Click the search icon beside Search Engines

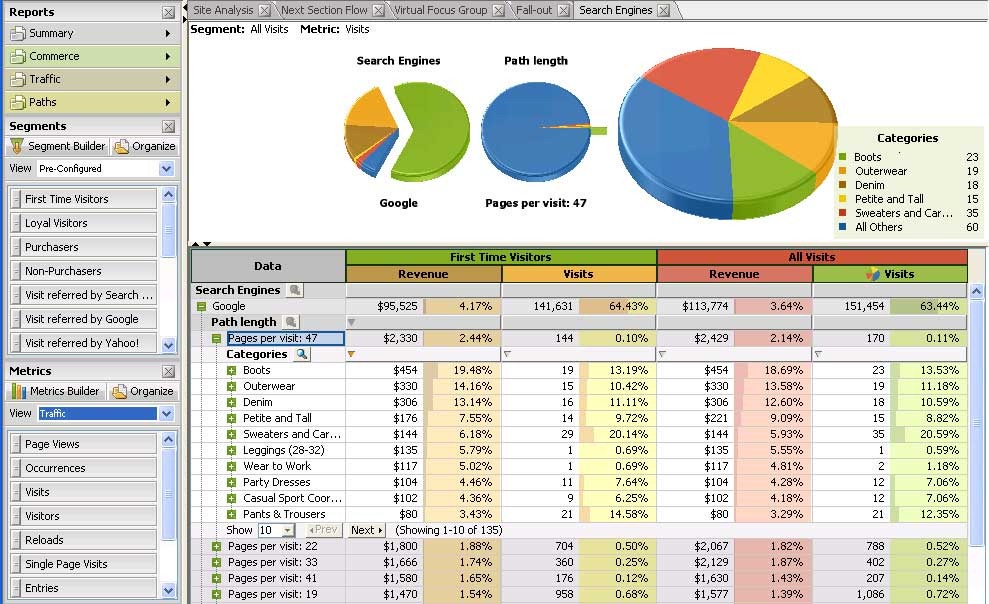pos(294,290)
